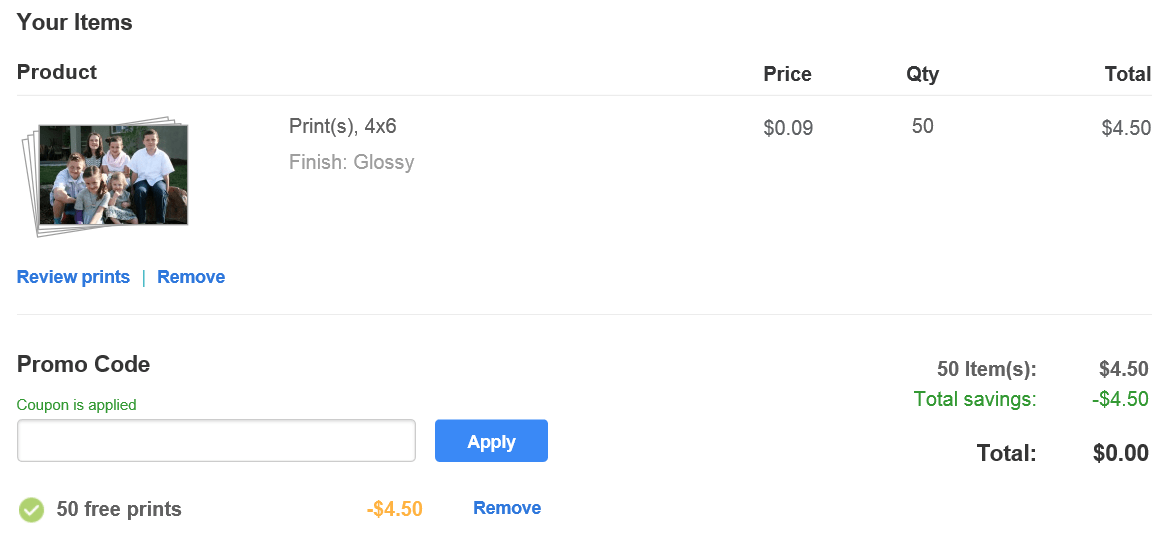Click the Promo Code heading
The width and height of the screenshot is (1167, 555).
click(83, 364)
